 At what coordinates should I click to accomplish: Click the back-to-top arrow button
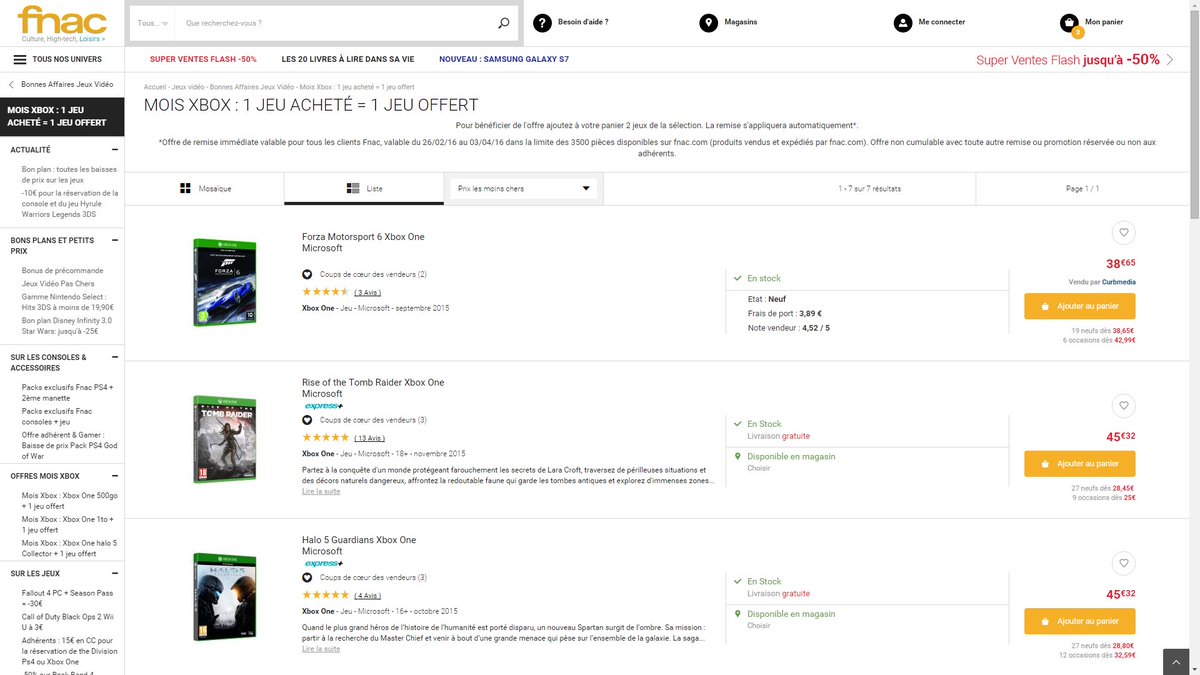point(1176,662)
